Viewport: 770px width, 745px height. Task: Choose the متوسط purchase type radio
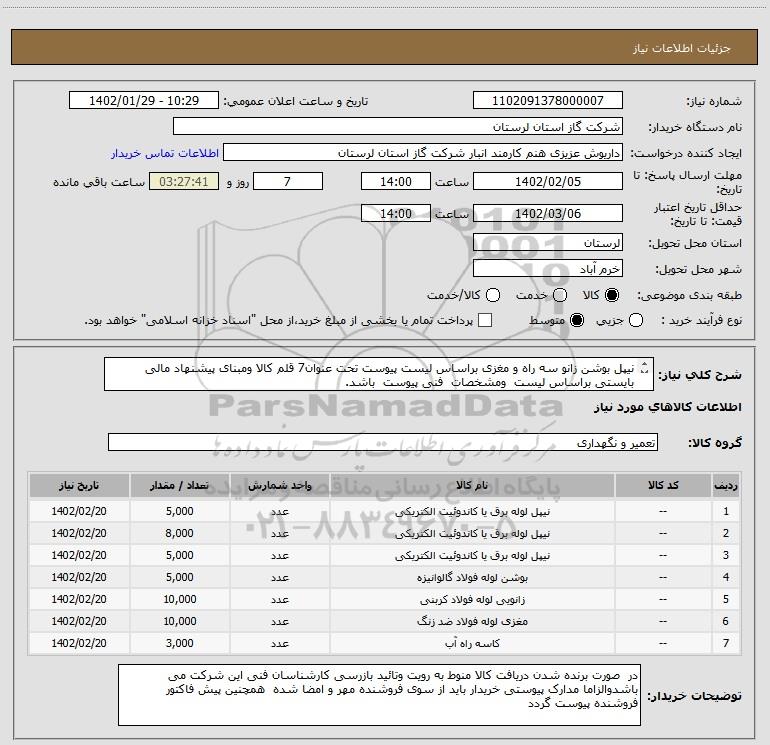(x=577, y=321)
